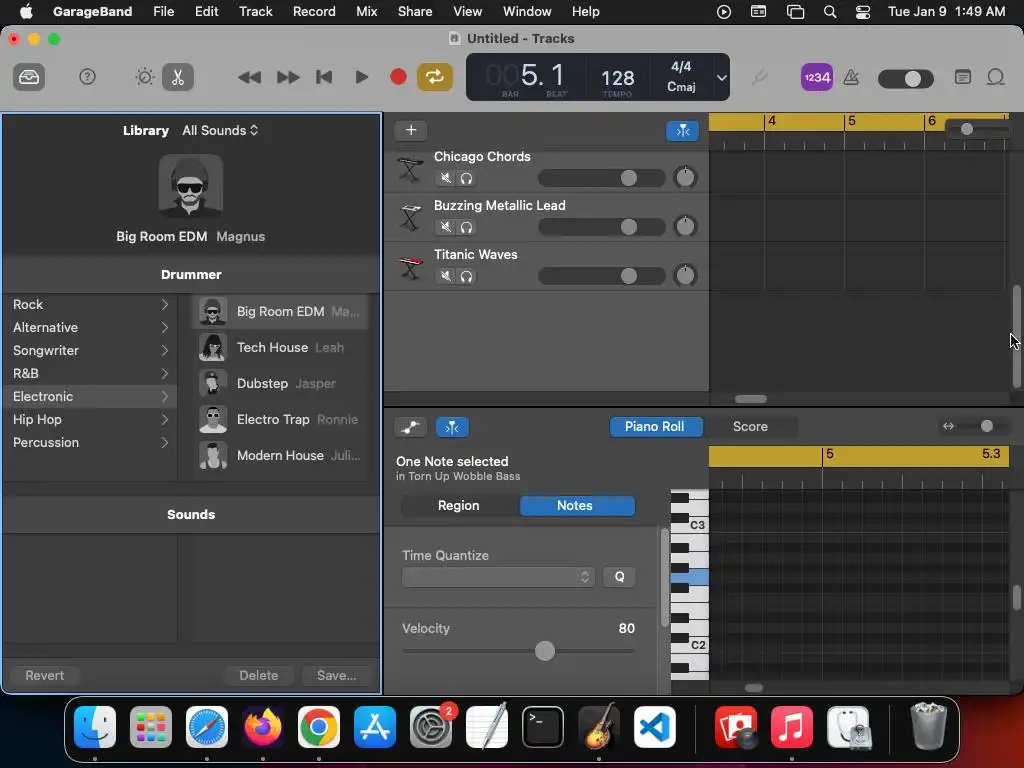Toggle the 1234 Count-in button

click(816, 78)
